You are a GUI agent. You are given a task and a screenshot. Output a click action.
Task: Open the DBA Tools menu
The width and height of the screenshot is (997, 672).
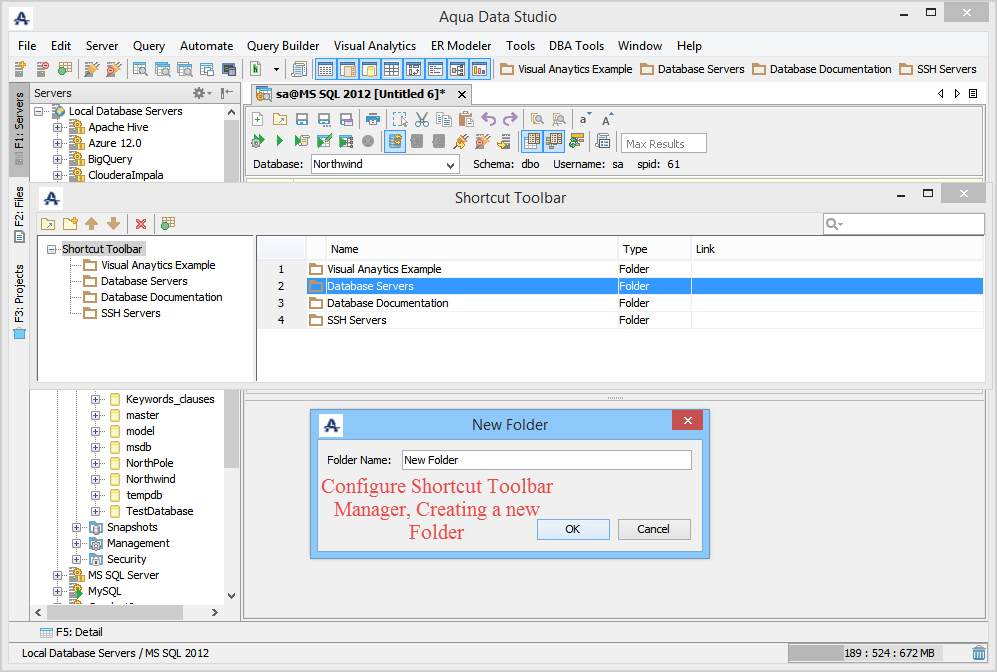point(576,46)
